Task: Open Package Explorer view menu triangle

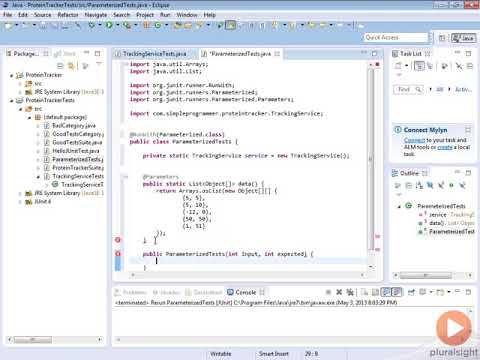Action: point(99,64)
